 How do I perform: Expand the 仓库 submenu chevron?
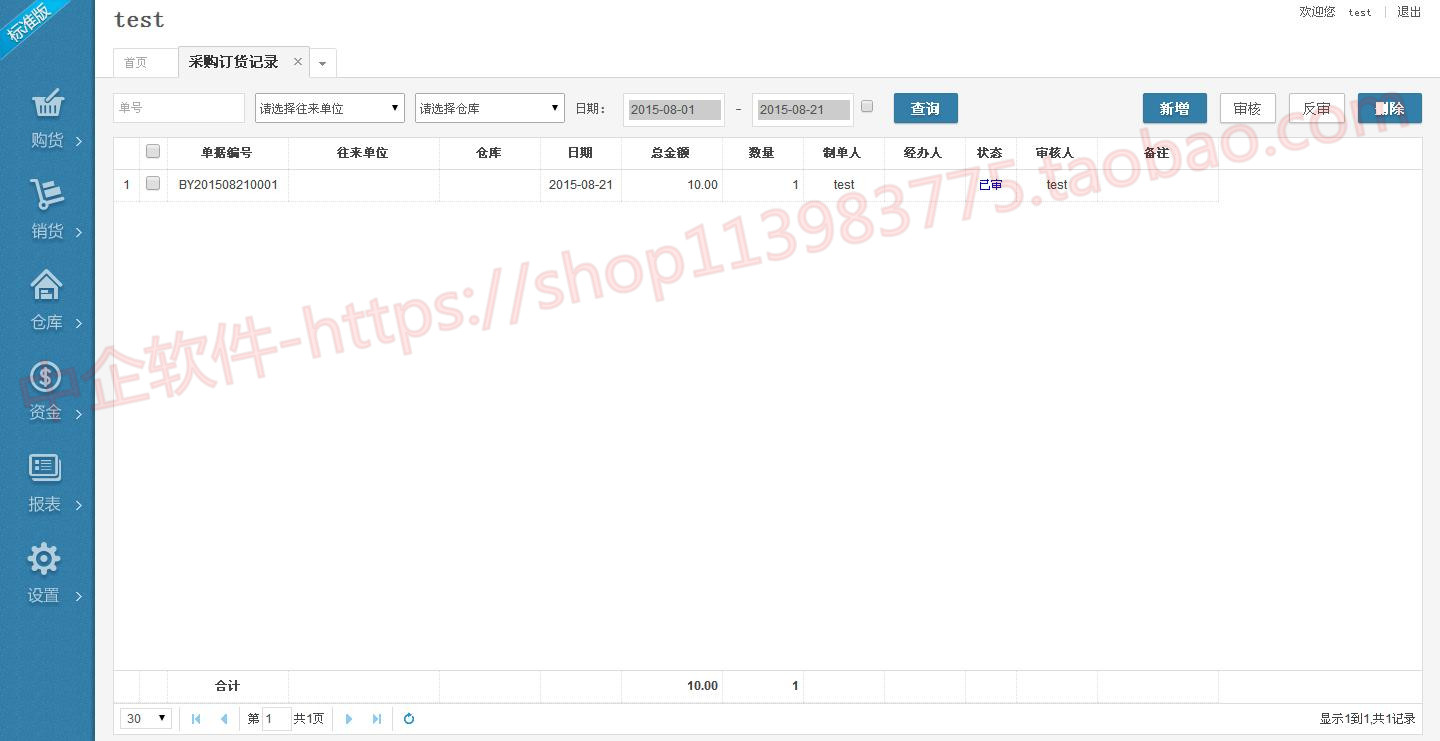pos(79,323)
